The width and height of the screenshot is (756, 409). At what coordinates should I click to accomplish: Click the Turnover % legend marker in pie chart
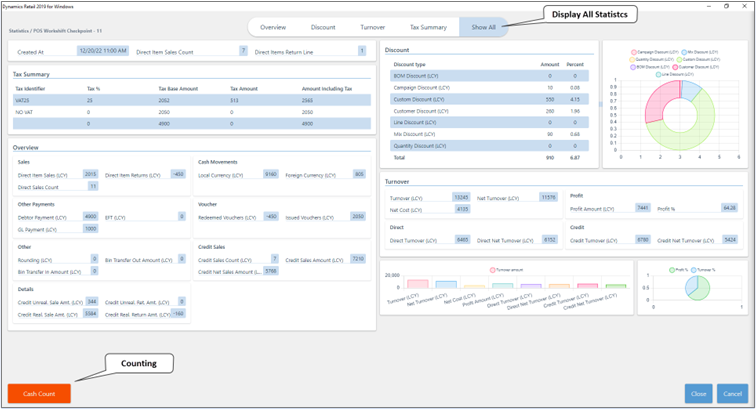[x=694, y=270]
